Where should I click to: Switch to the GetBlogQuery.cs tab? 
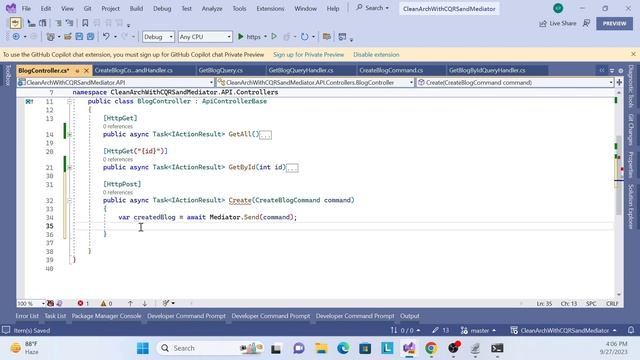coord(221,71)
